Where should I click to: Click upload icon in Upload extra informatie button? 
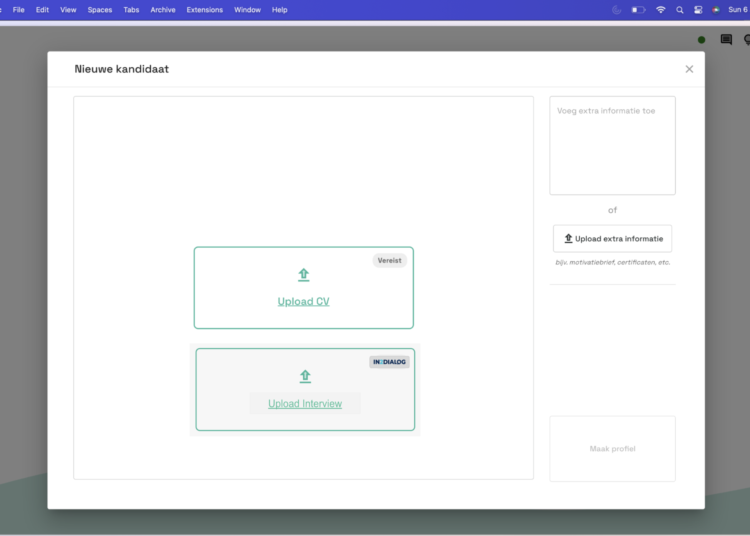(x=568, y=239)
